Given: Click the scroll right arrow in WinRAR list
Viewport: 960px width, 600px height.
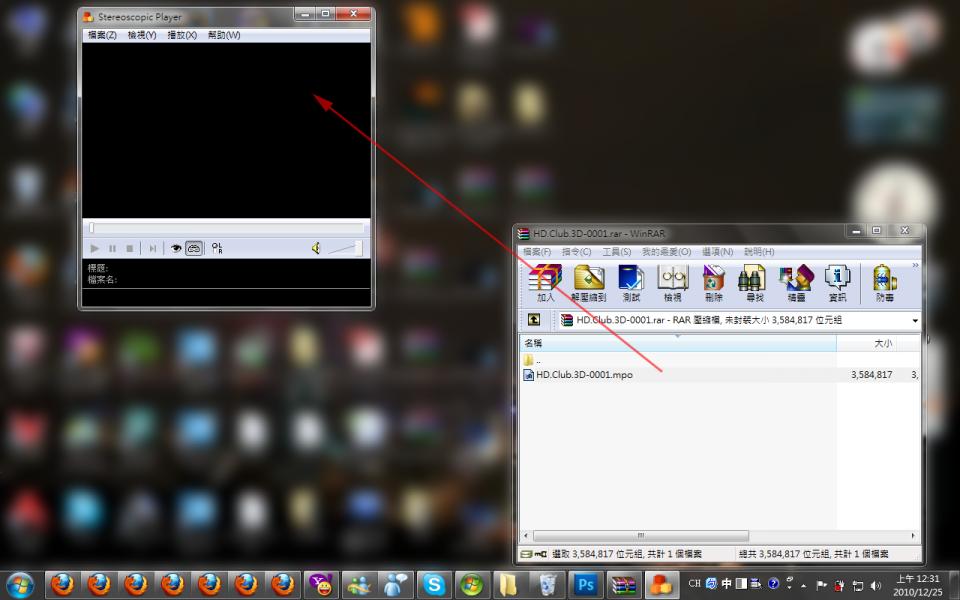Looking at the screenshot, I should click(913, 536).
